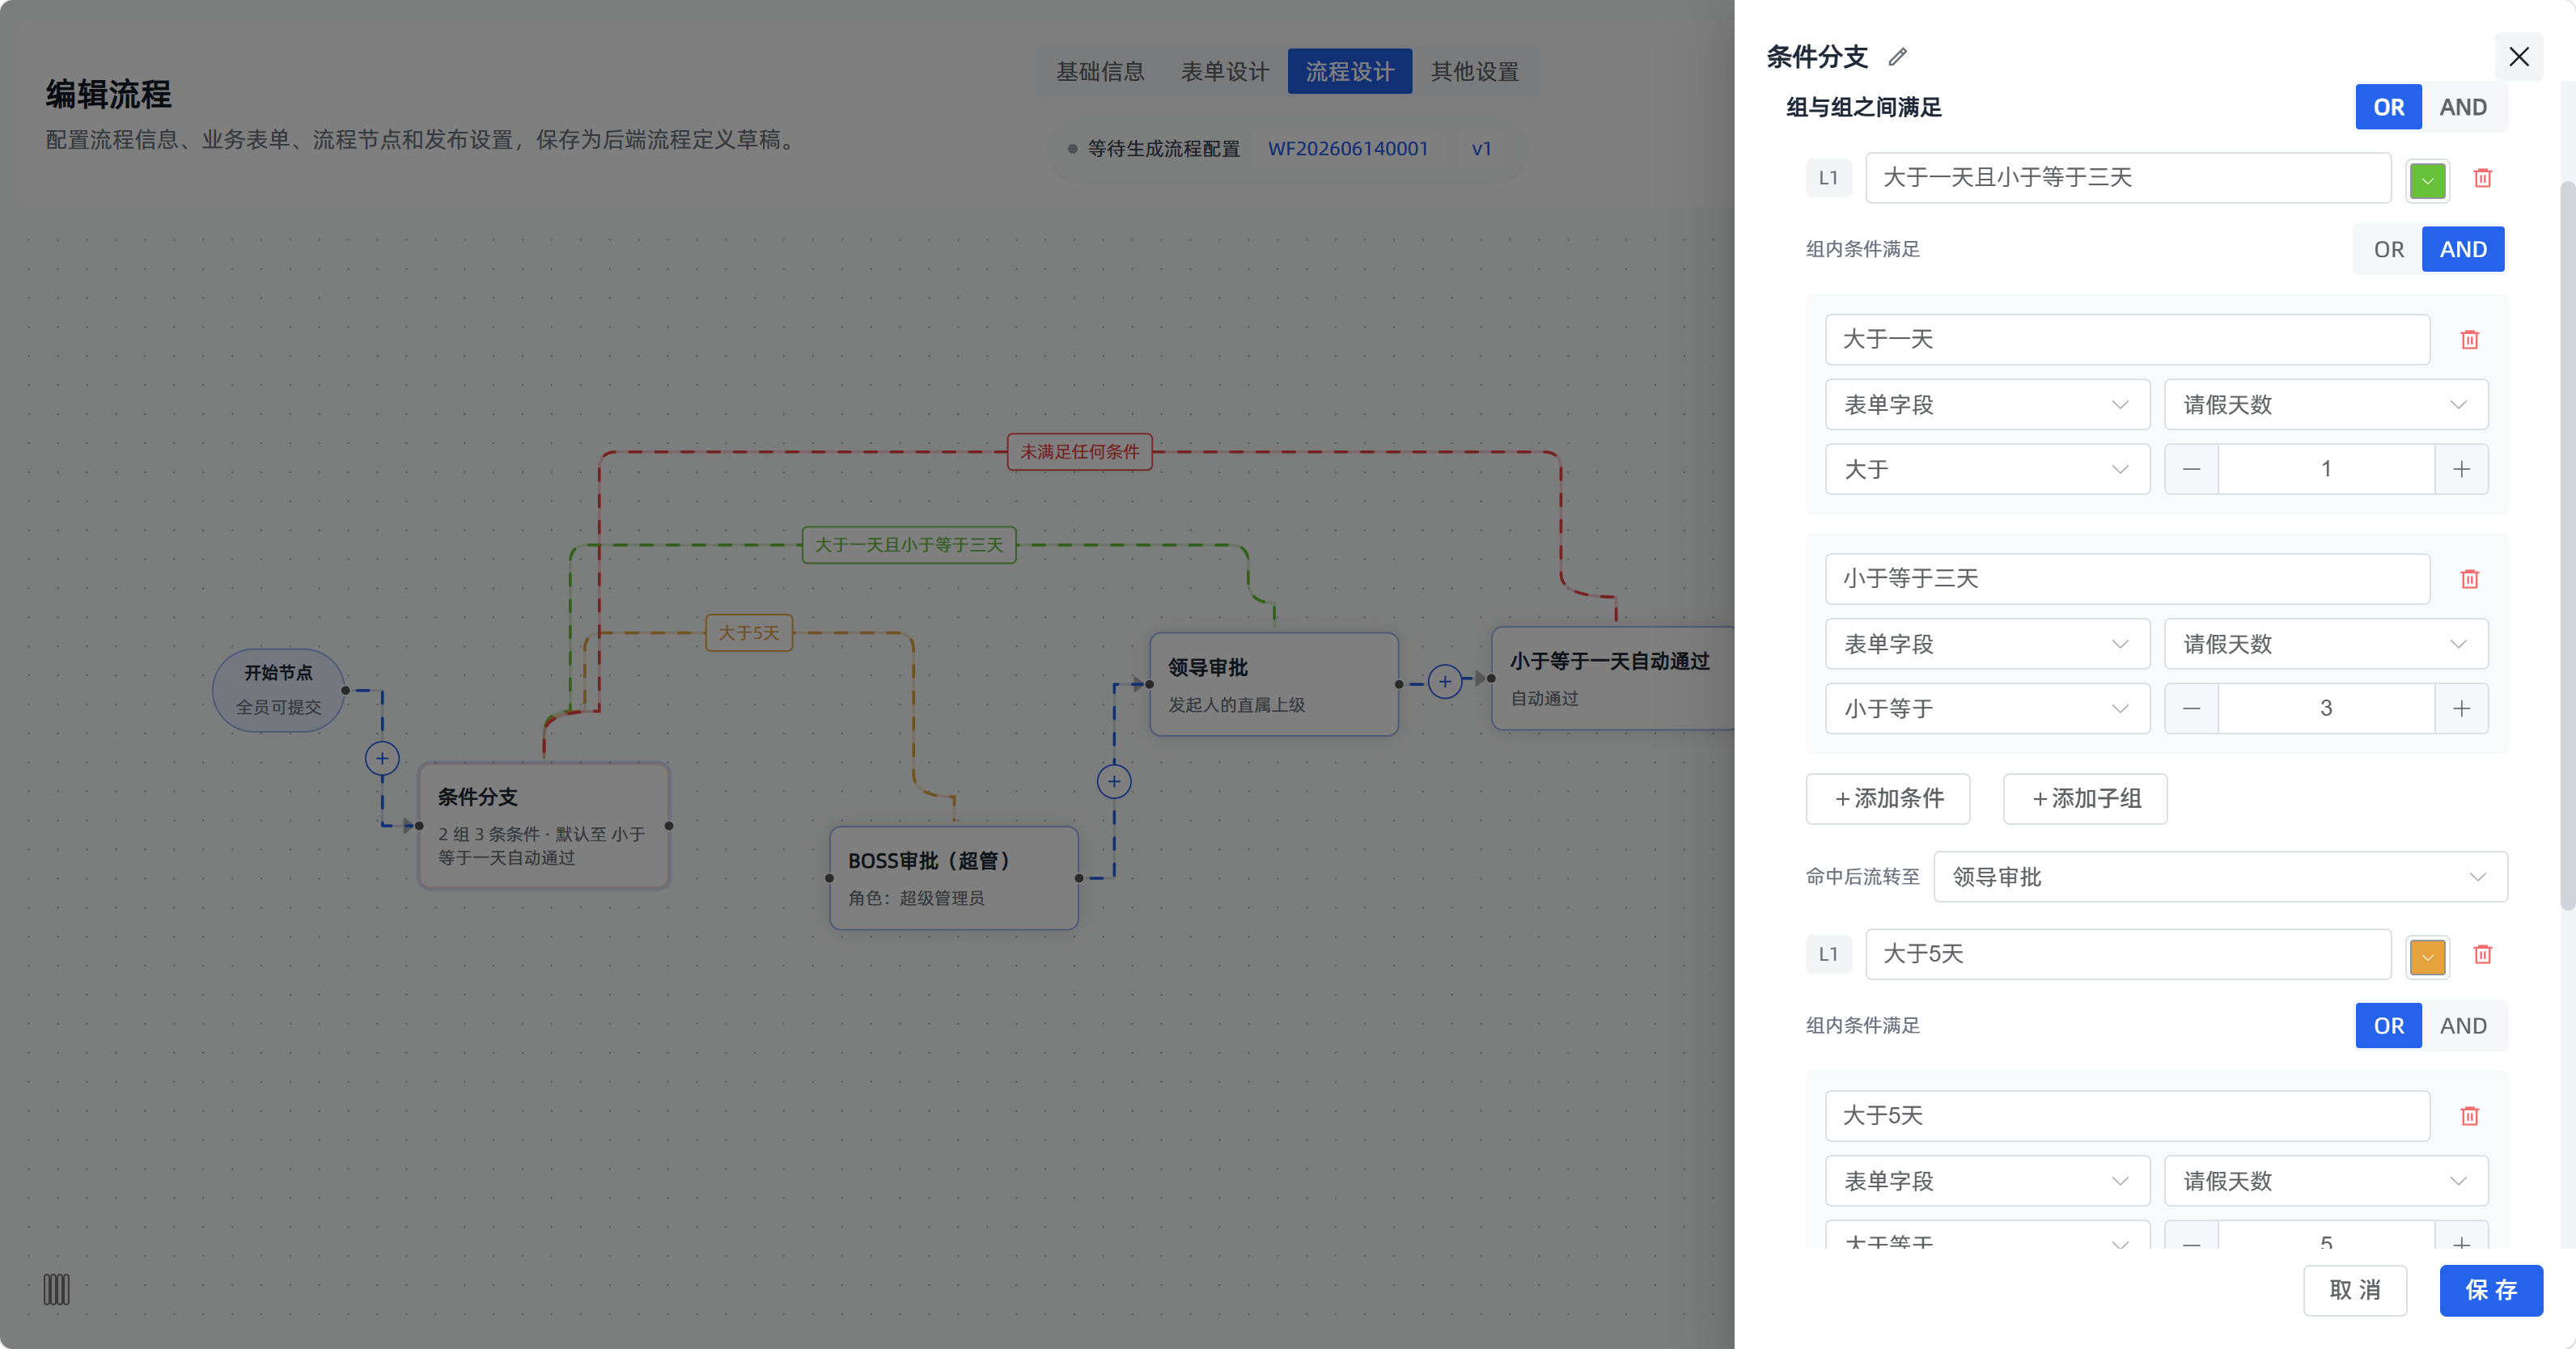Open the bottom-left vertical bars panel icon
The image size is (2576, 1349).
point(56,1289)
